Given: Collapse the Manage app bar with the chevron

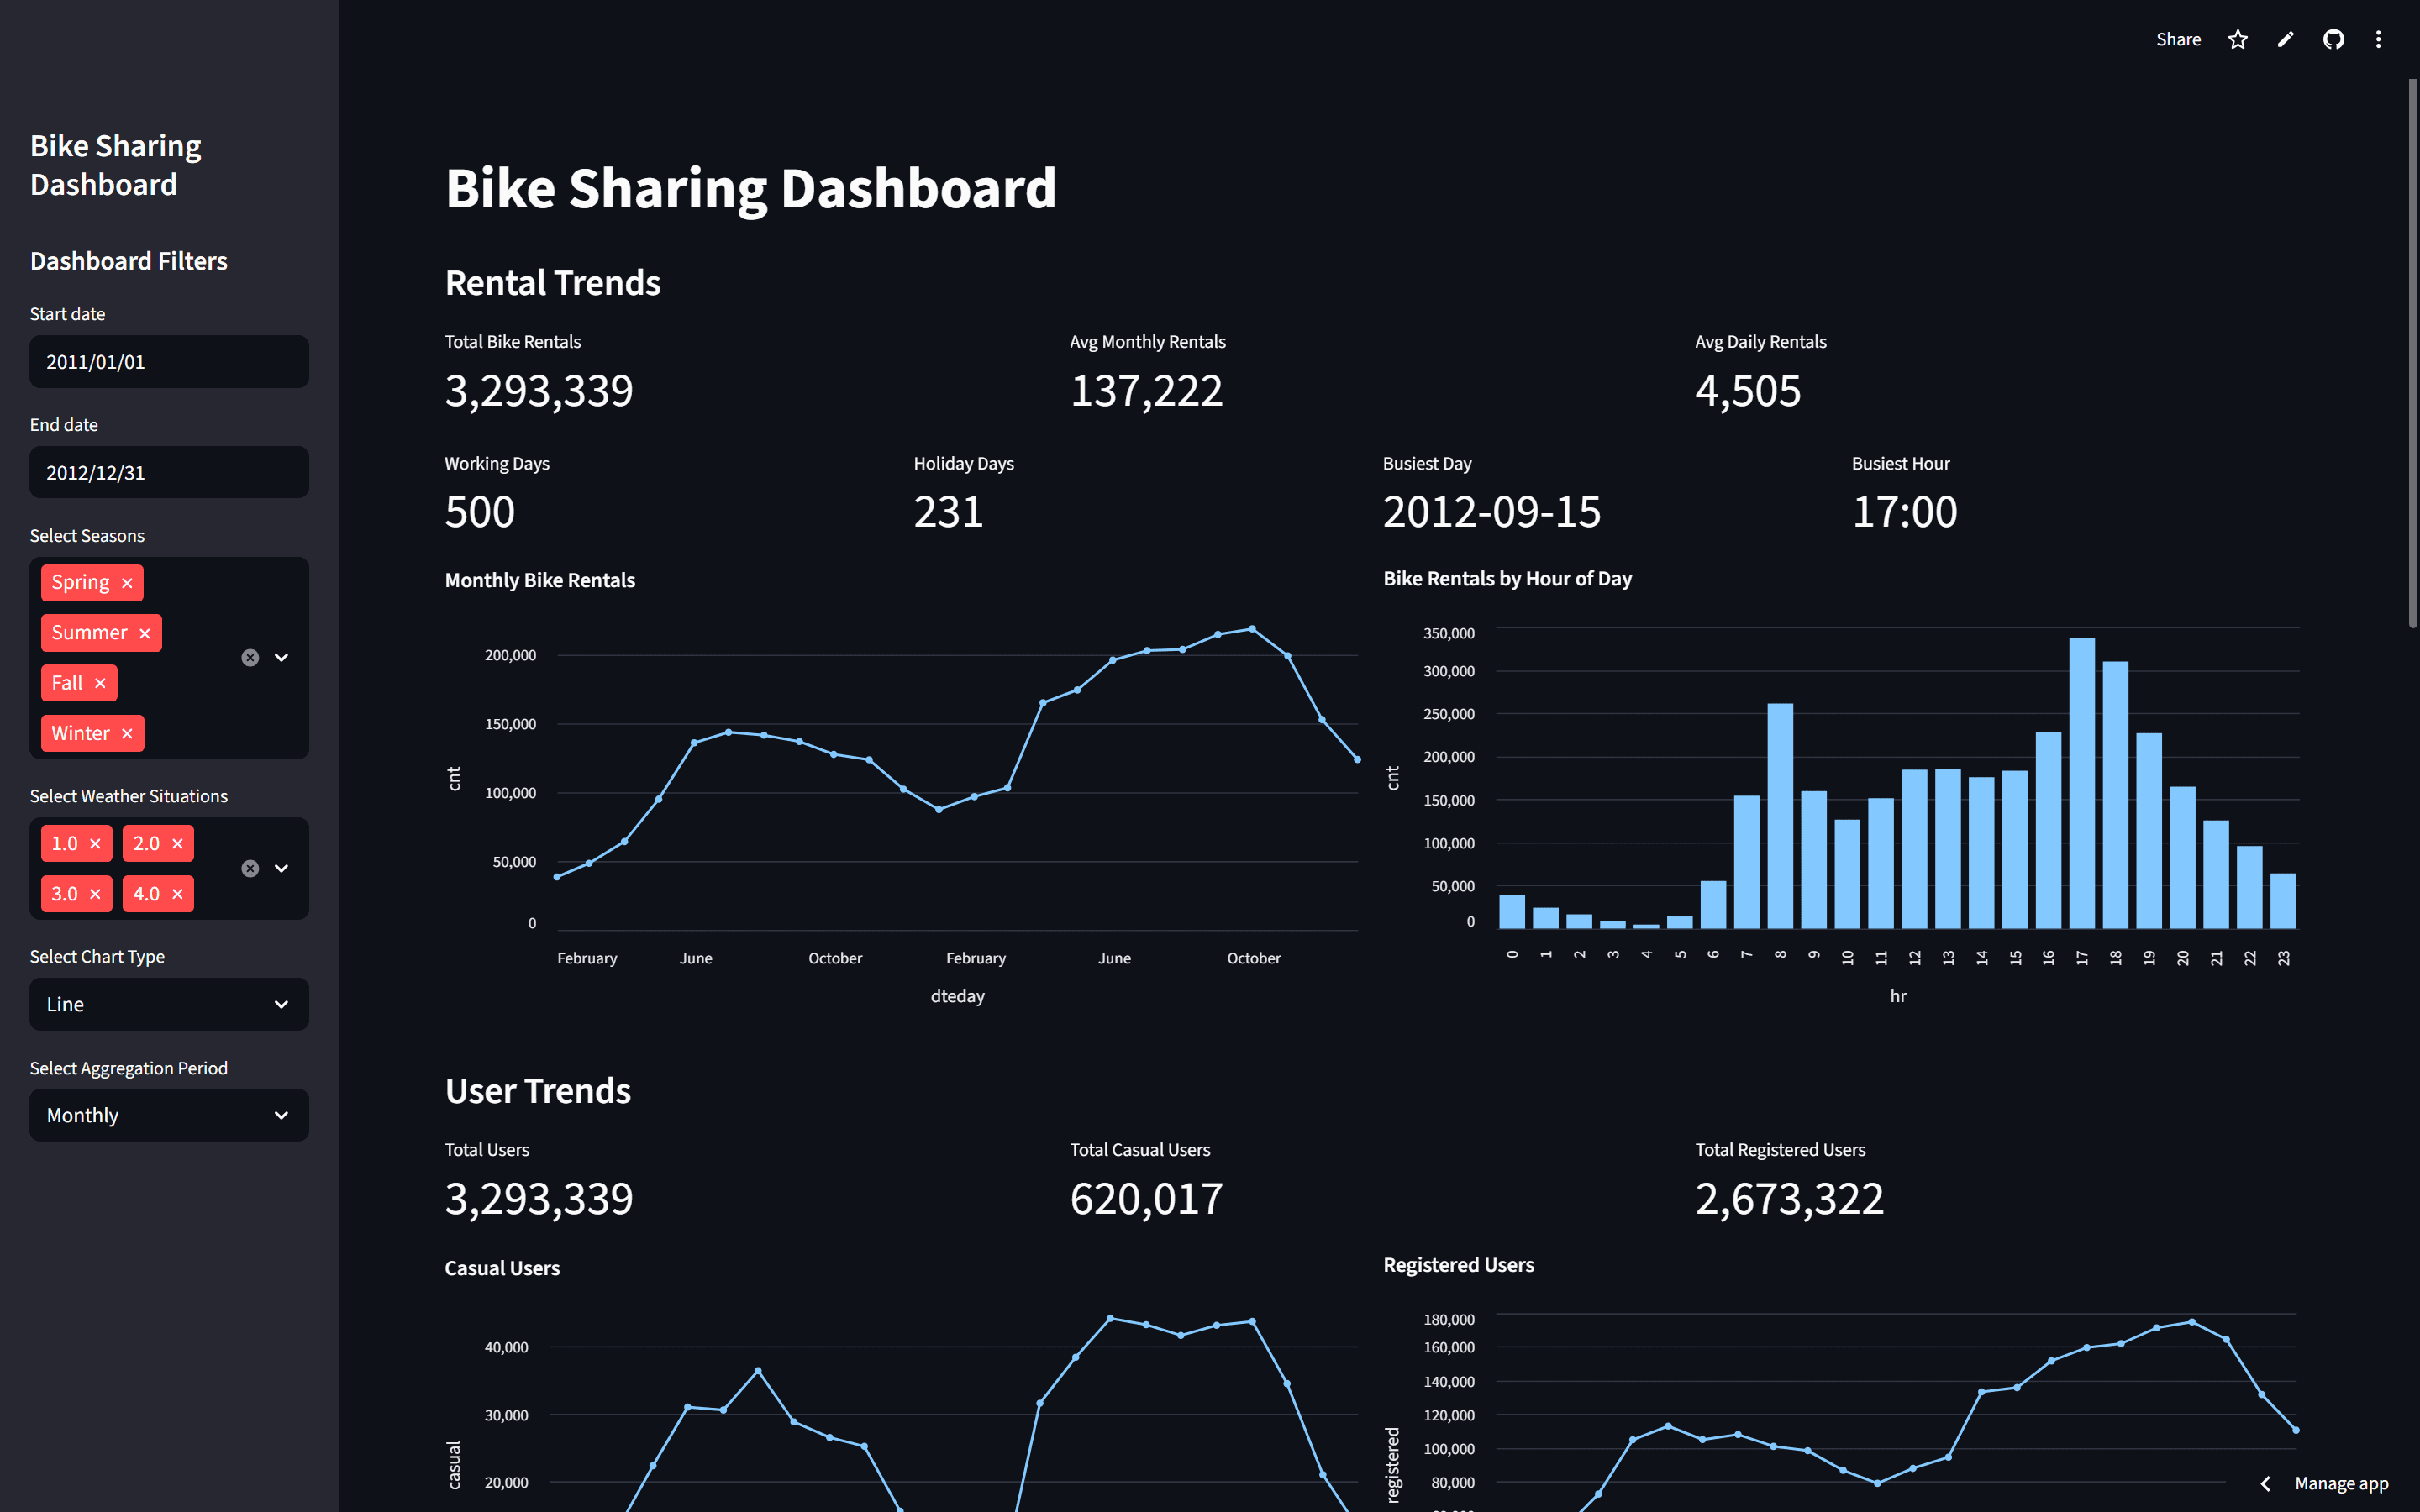Looking at the screenshot, I should pos(2265,1484).
